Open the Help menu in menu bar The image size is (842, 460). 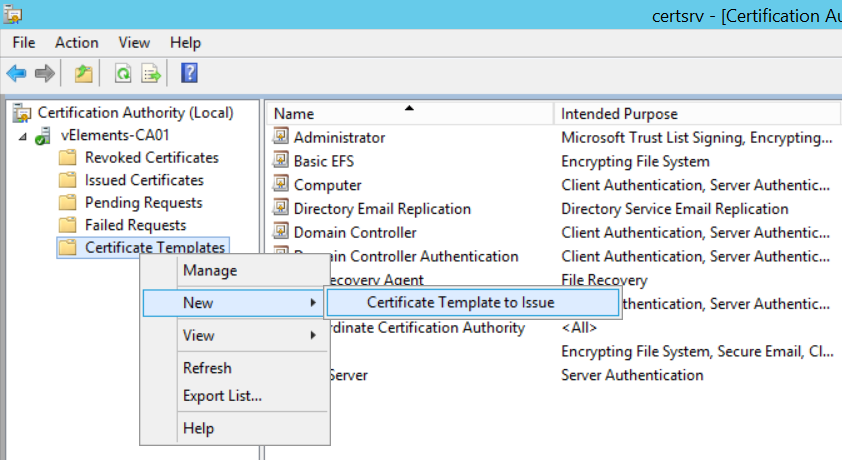coord(185,43)
